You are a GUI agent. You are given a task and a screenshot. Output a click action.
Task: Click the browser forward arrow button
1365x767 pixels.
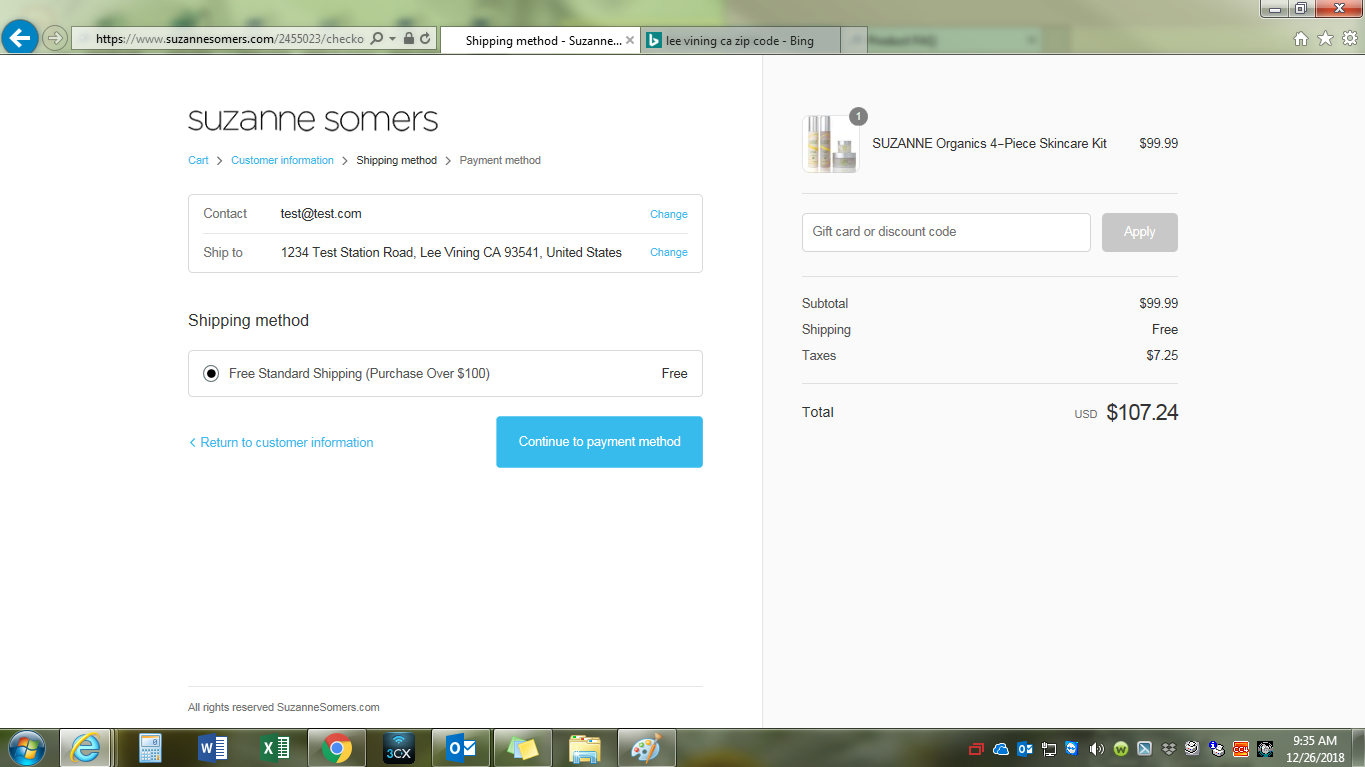(x=55, y=39)
